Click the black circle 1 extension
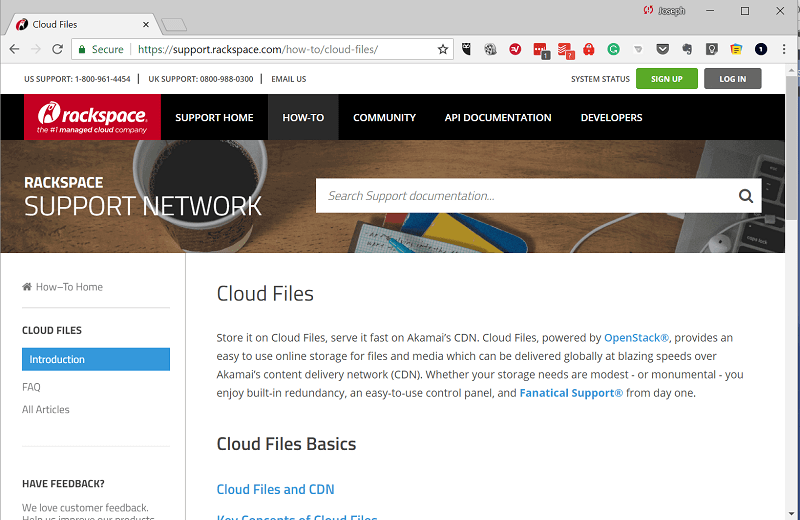The image size is (800, 520). [761, 49]
